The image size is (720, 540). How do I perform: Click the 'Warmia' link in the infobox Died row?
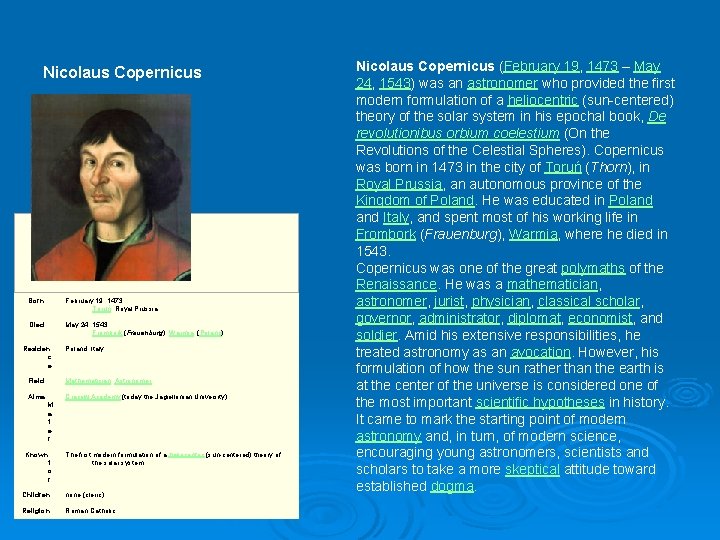[181, 333]
